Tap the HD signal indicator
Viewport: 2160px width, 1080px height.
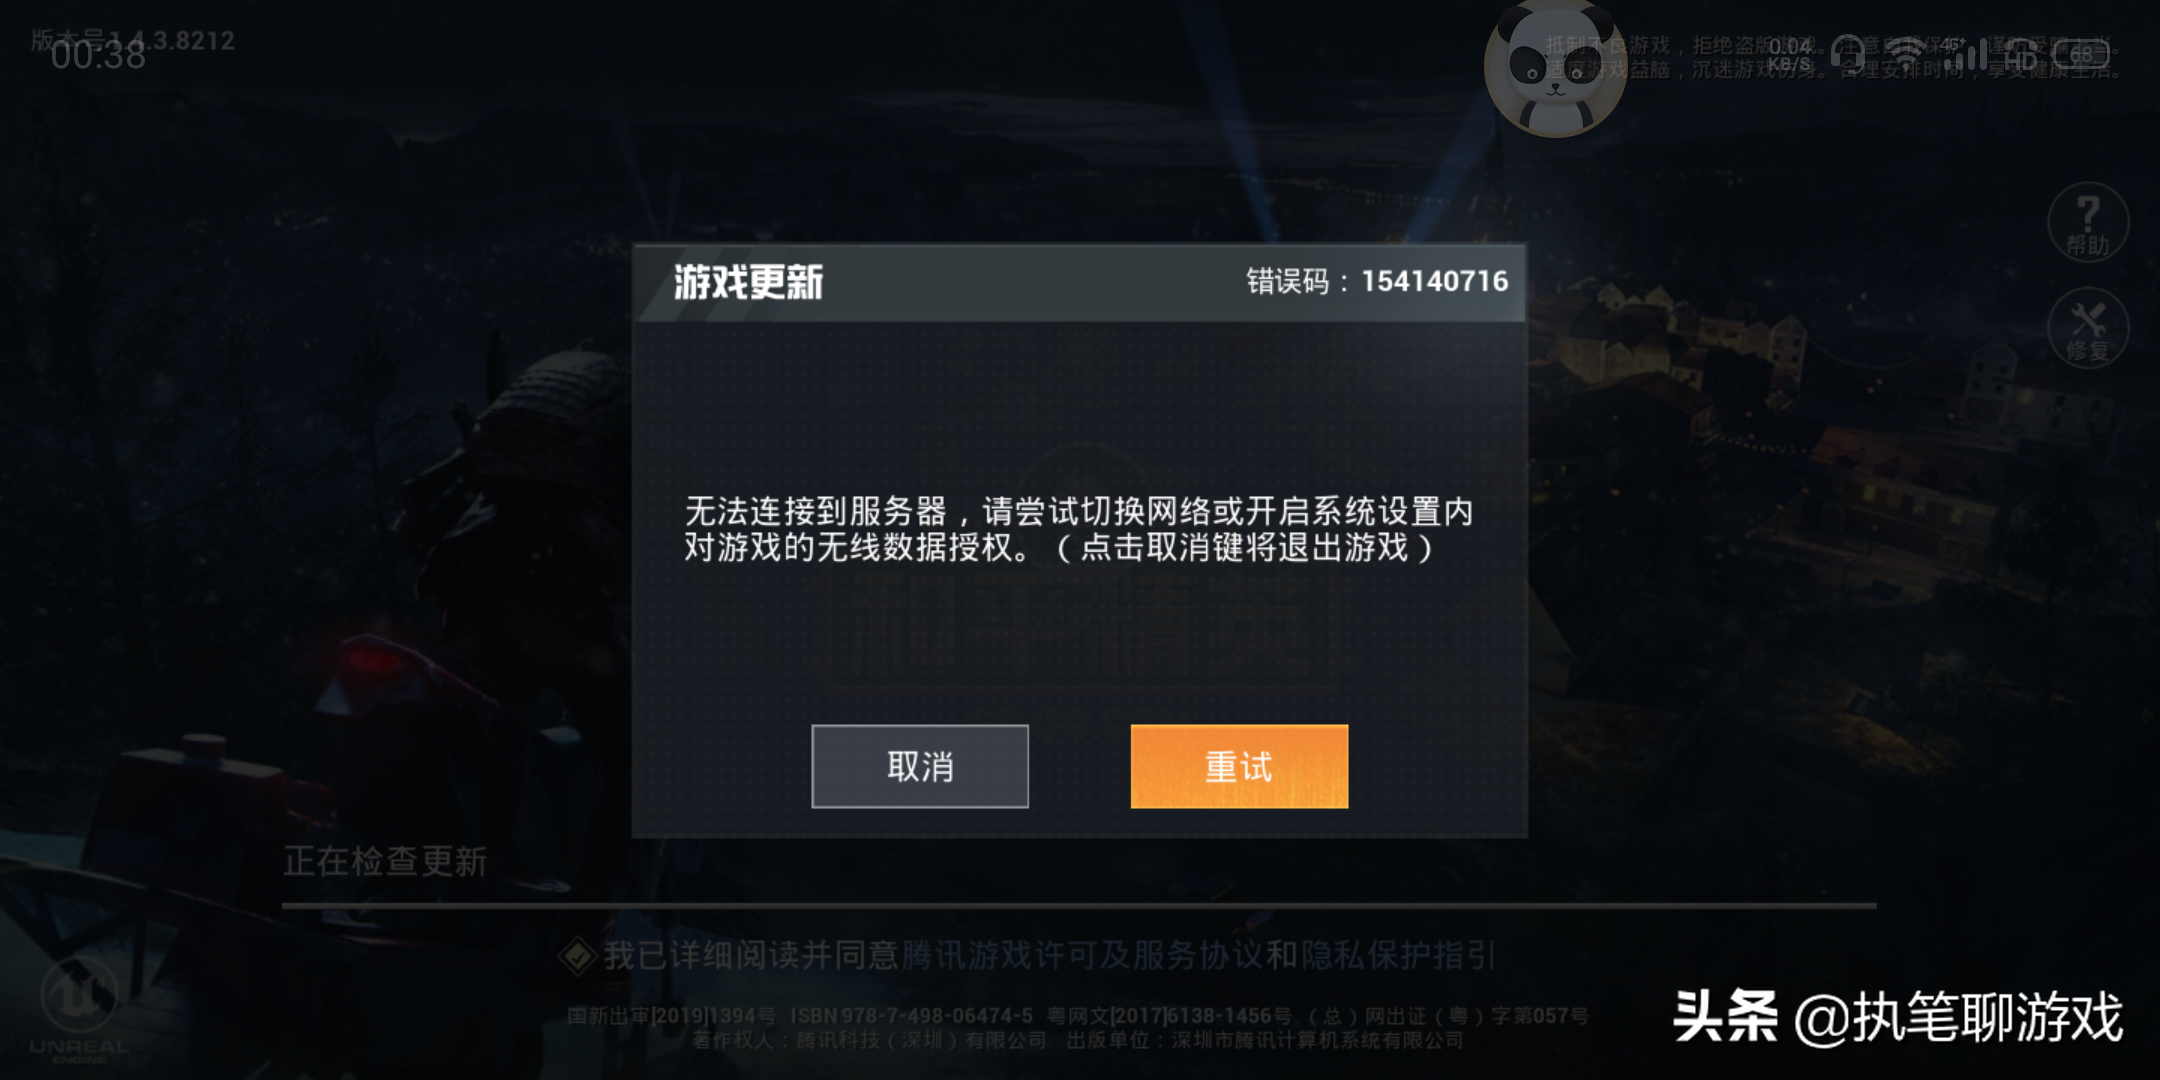pyautogui.click(x=2020, y=58)
